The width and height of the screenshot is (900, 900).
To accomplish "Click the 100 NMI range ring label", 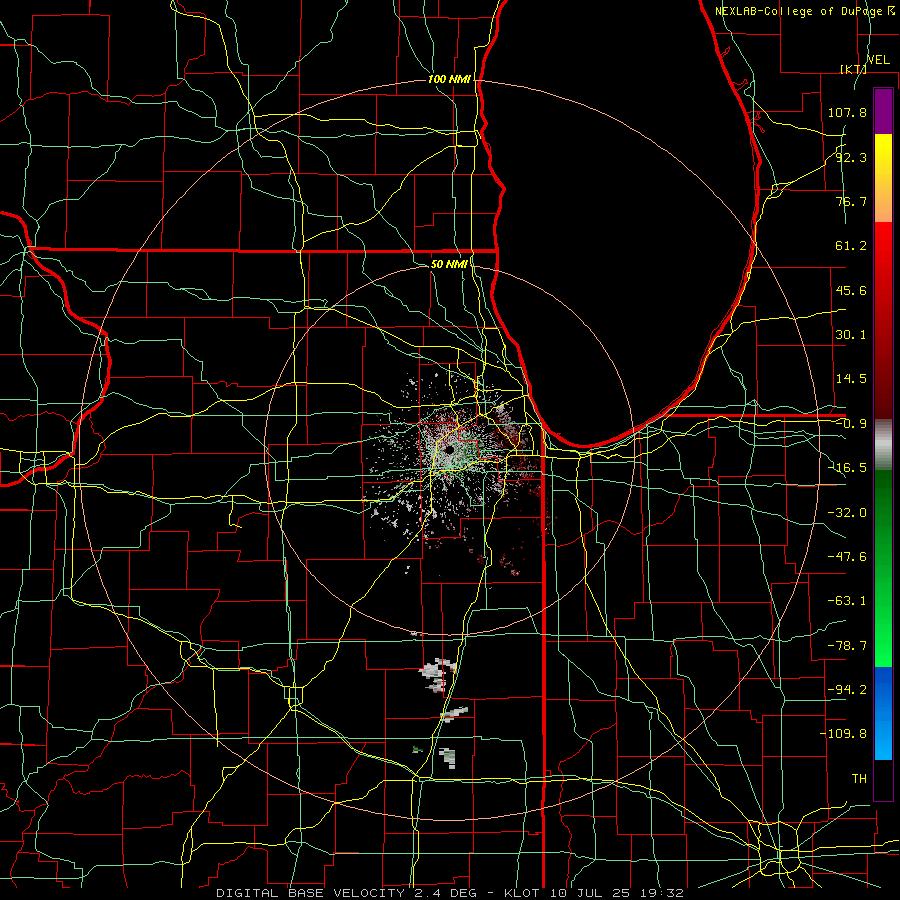I will coord(448,79).
